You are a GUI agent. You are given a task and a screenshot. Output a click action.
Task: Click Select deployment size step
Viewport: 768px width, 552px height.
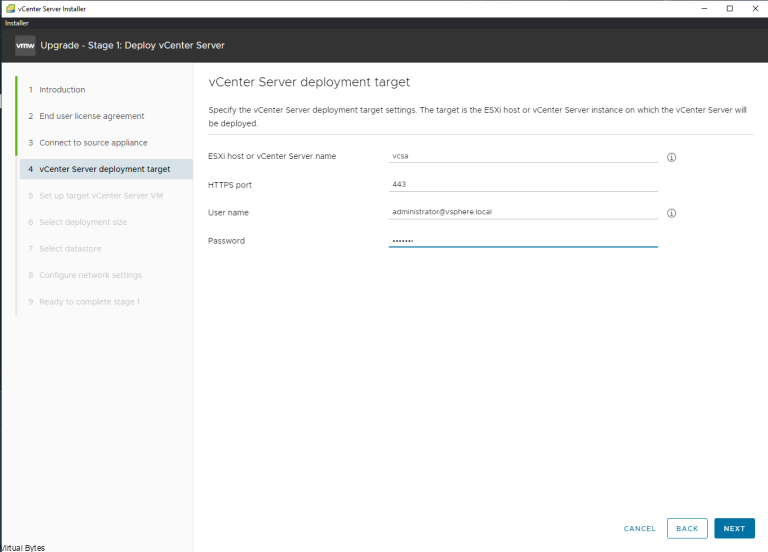[x=83, y=222]
